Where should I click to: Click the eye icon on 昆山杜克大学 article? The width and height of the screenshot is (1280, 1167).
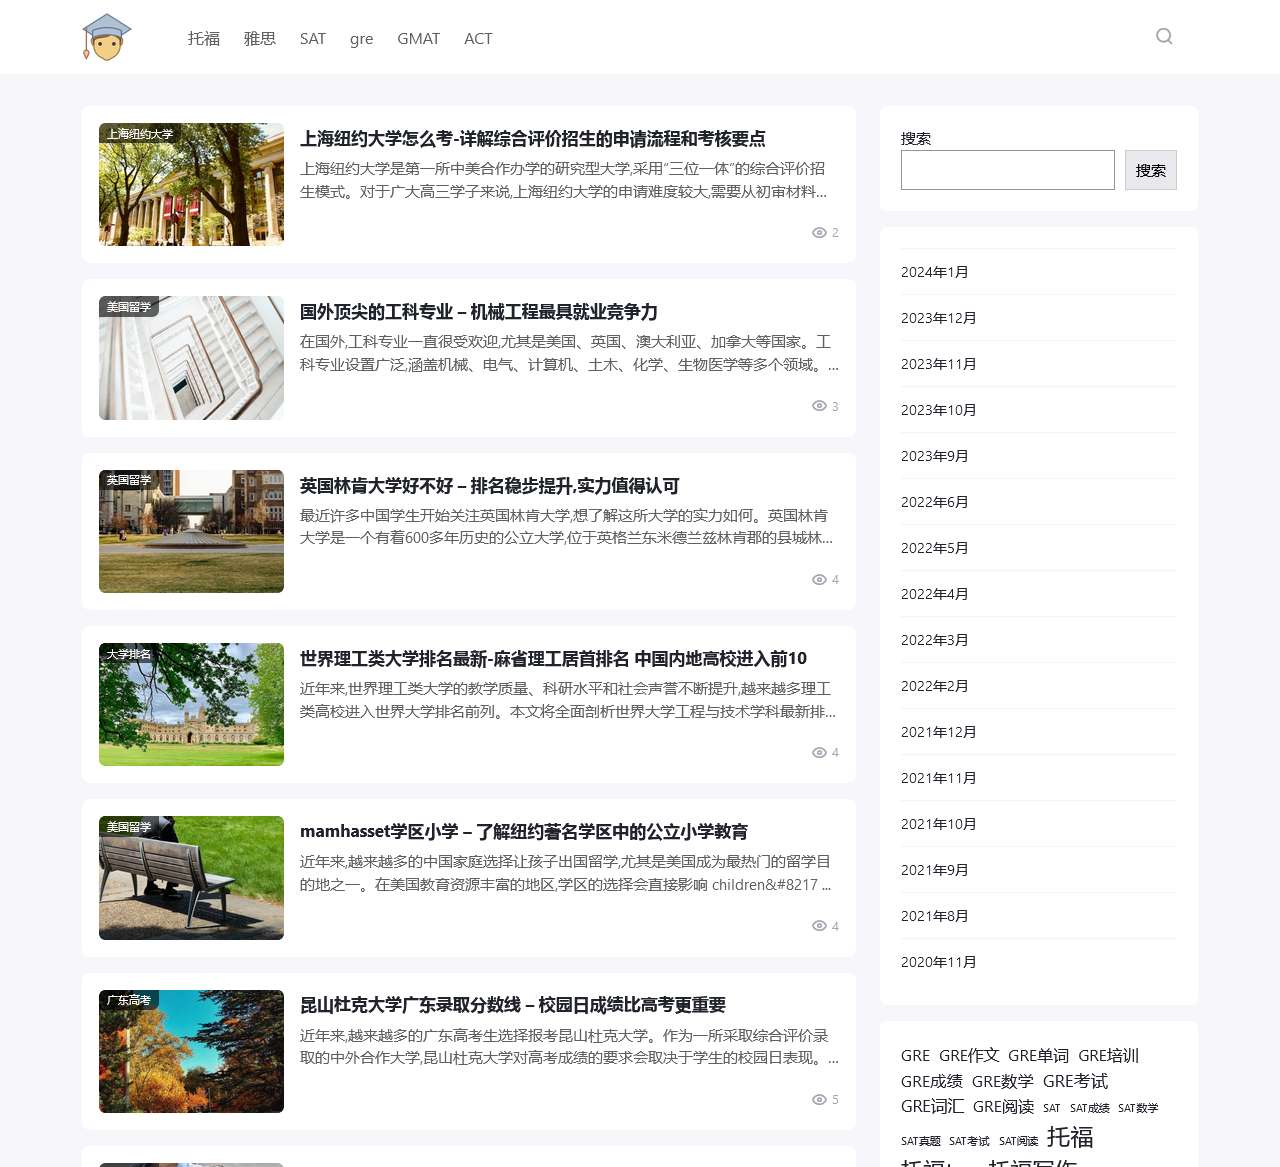point(820,1098)
